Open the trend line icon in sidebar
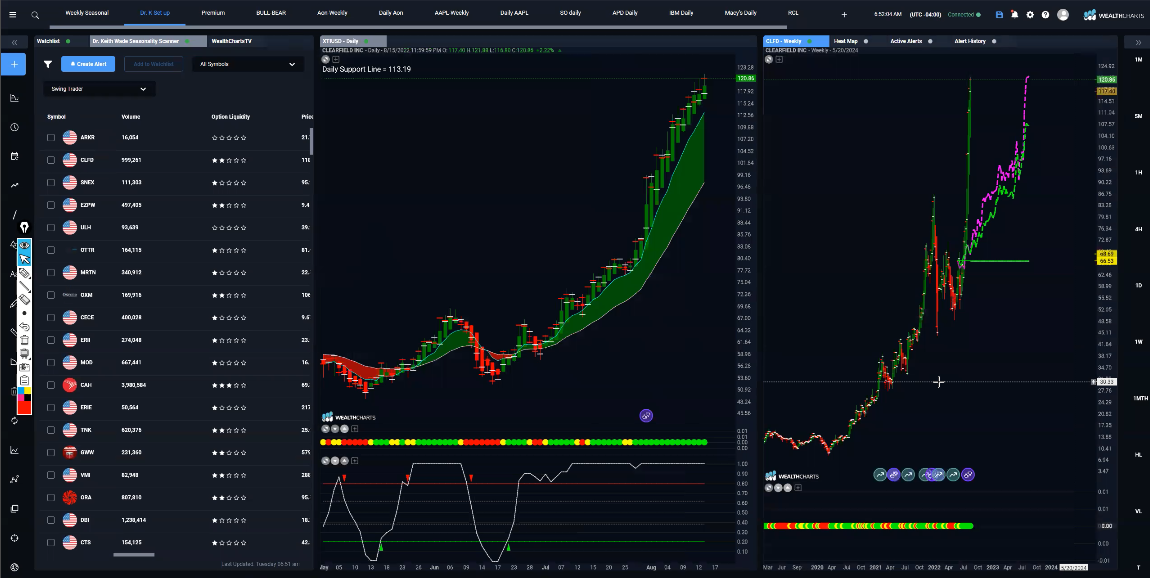Screen dimensions: 1150x578 coord(14,186)
